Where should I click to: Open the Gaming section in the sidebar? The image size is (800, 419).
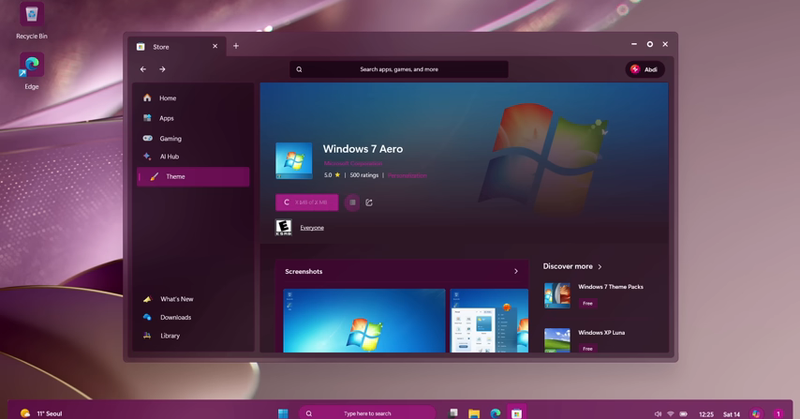click(x=193, y=138)
